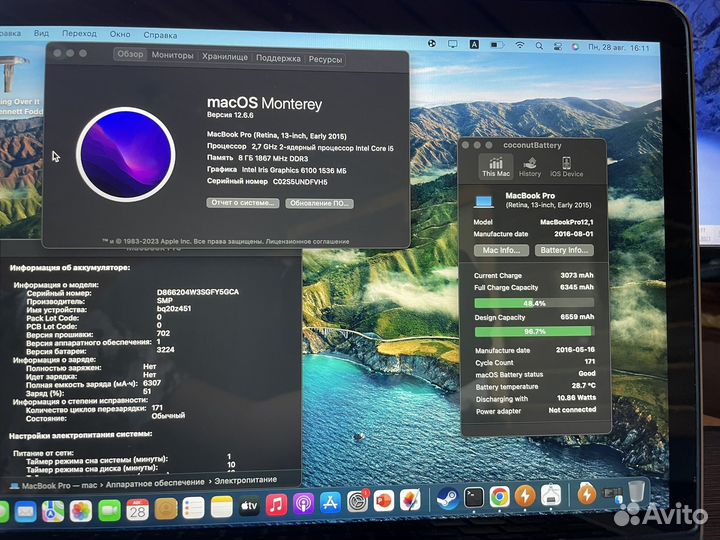The image size is (720, 540).
Task: Select Аппаратное обеспечение in the path bar
Action: [x=155, y=483]
